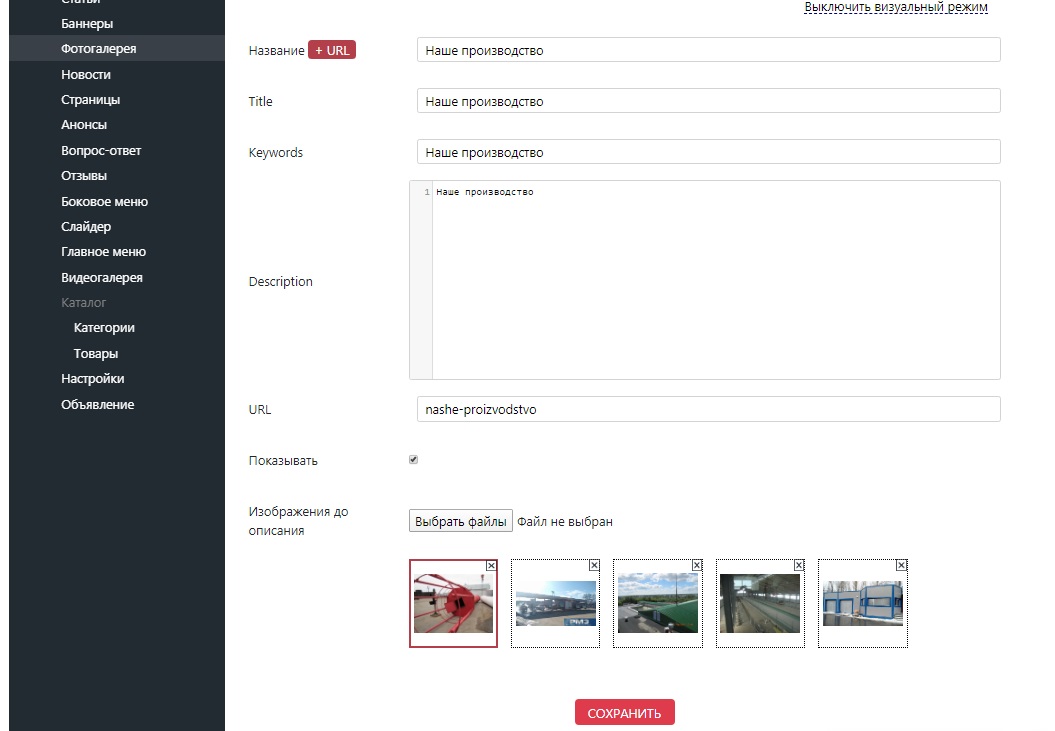Click the red + URL button
Screen dimensions: 1055x731
click(x=332, y=50)
